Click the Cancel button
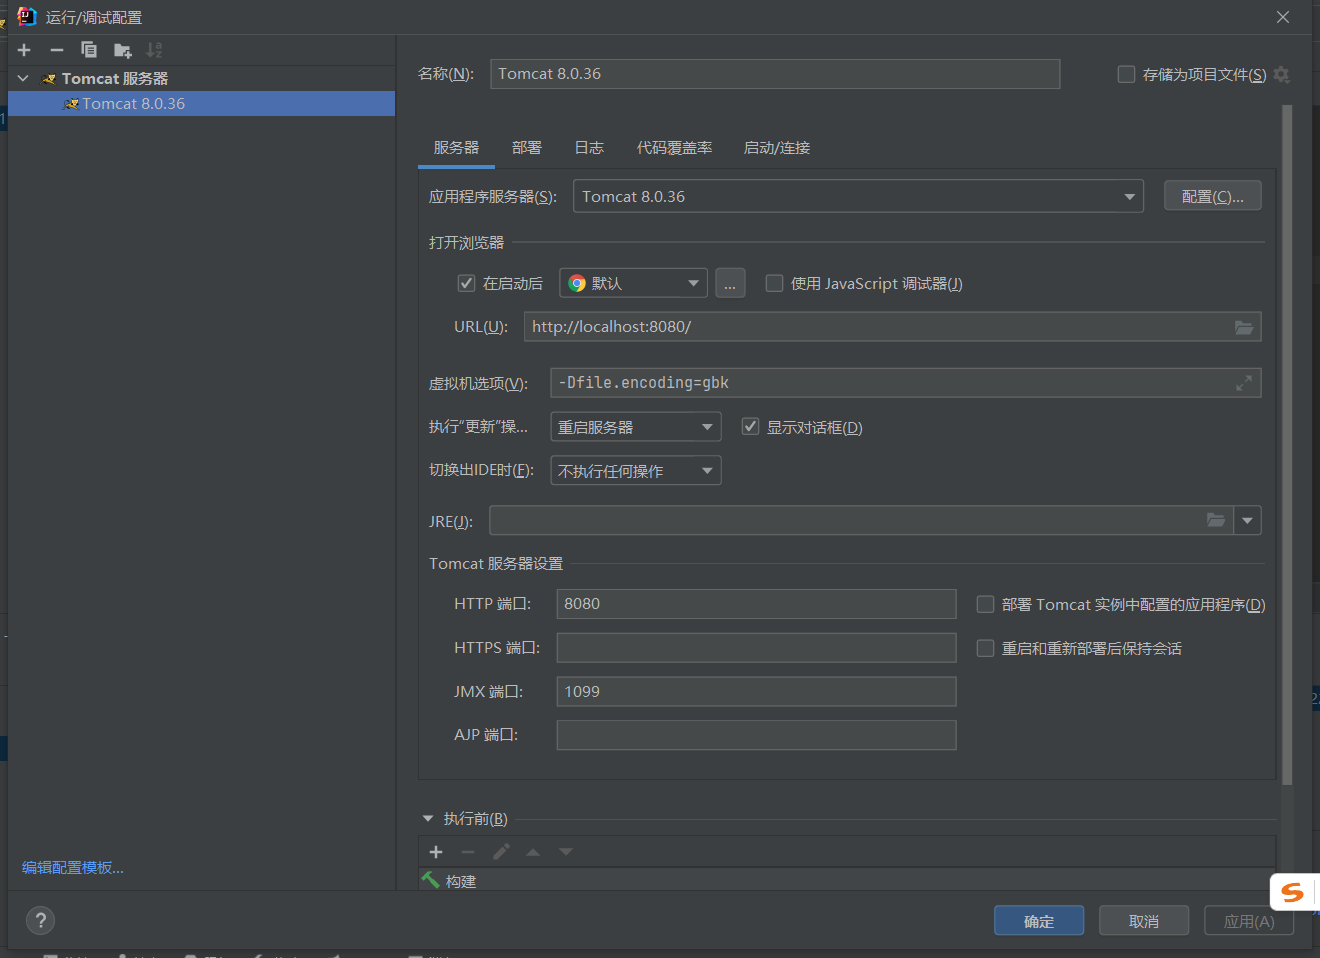This screenshot has width=1320, height=958. pyautogui.click(x=1144, y=921)
